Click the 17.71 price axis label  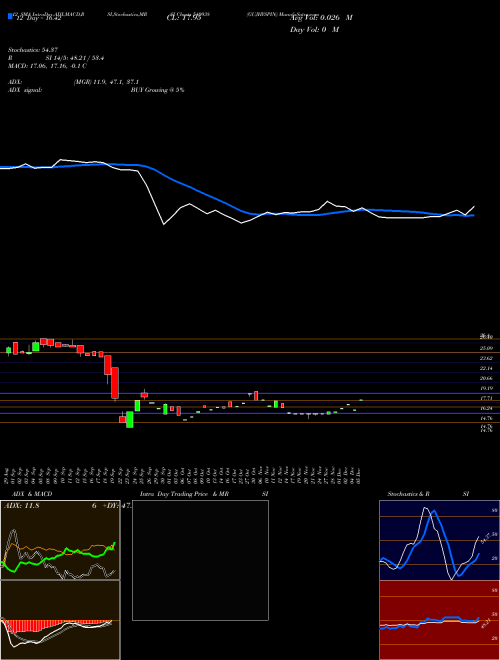pyautogui.click(x=487, y=398)
